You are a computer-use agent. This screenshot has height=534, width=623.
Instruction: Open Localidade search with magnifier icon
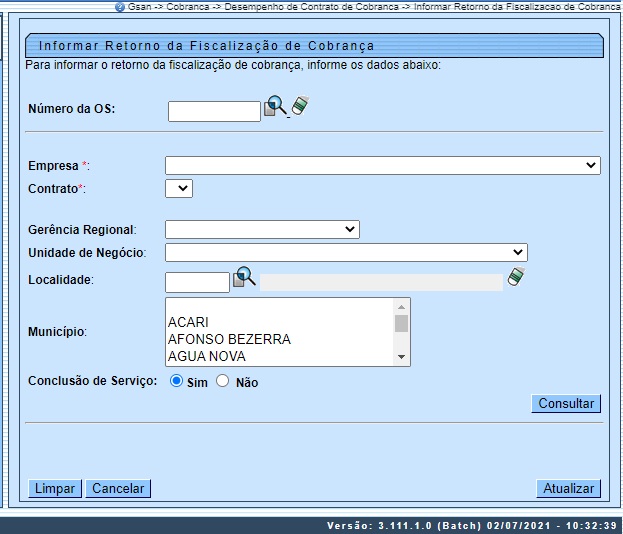[x=244, y=277]
